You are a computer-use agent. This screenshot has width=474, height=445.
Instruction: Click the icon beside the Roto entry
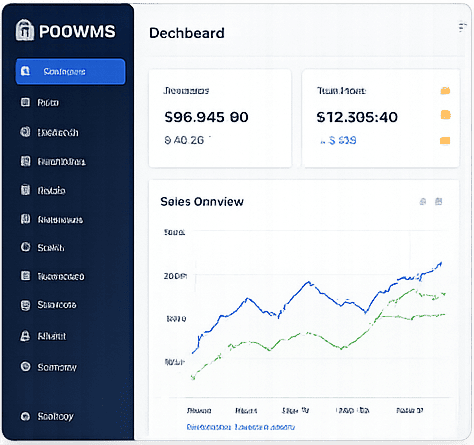(x=25, y=102)
